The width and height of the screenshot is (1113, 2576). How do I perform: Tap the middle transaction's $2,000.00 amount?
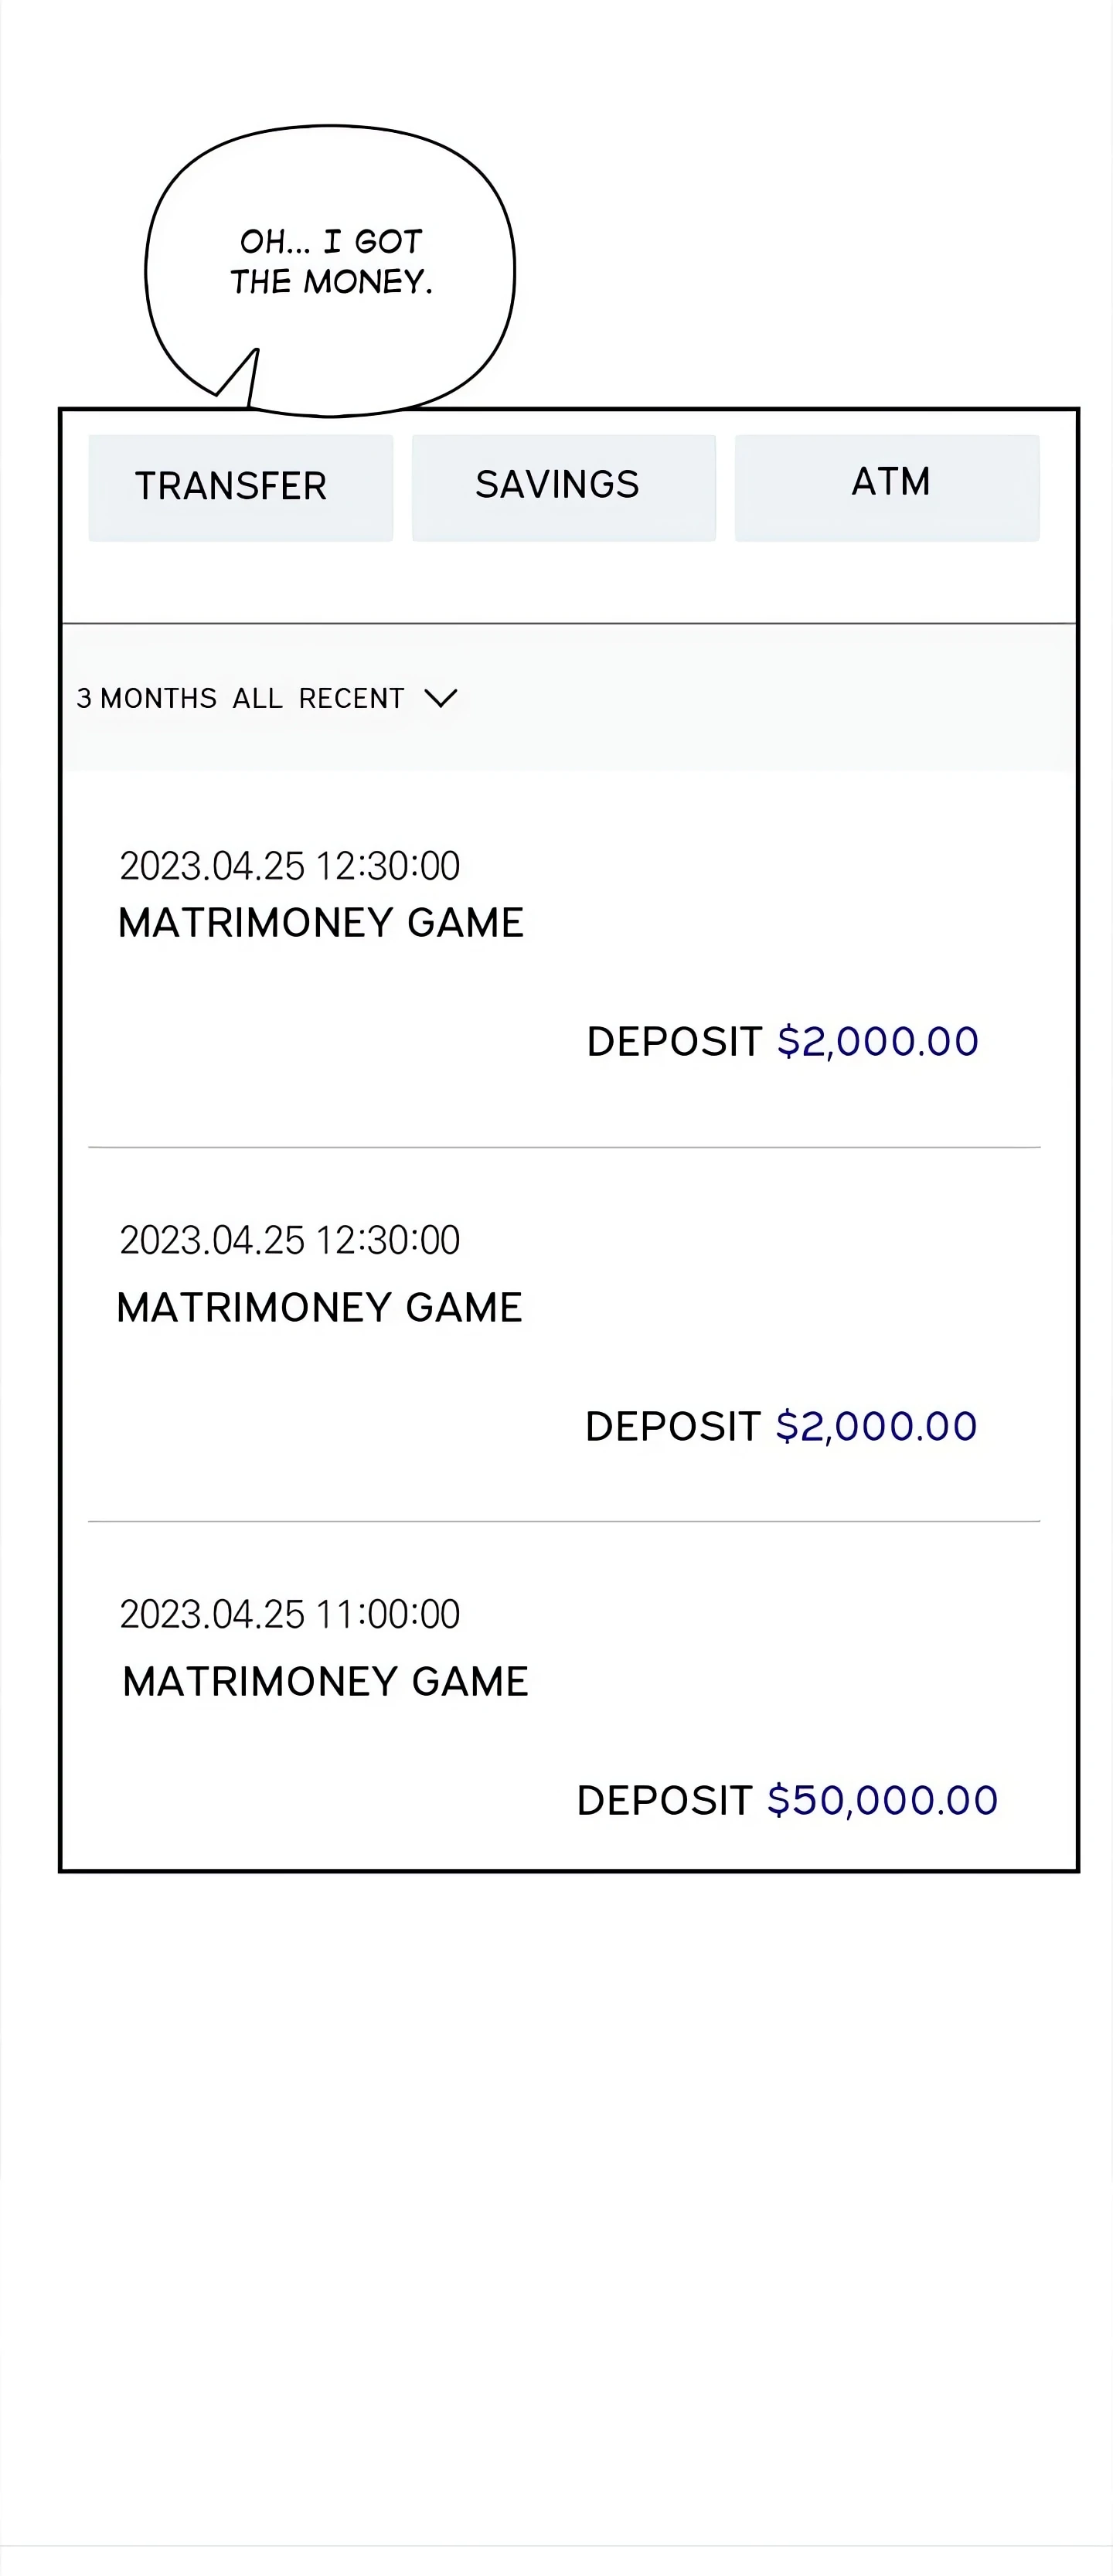click(876, 1427)
